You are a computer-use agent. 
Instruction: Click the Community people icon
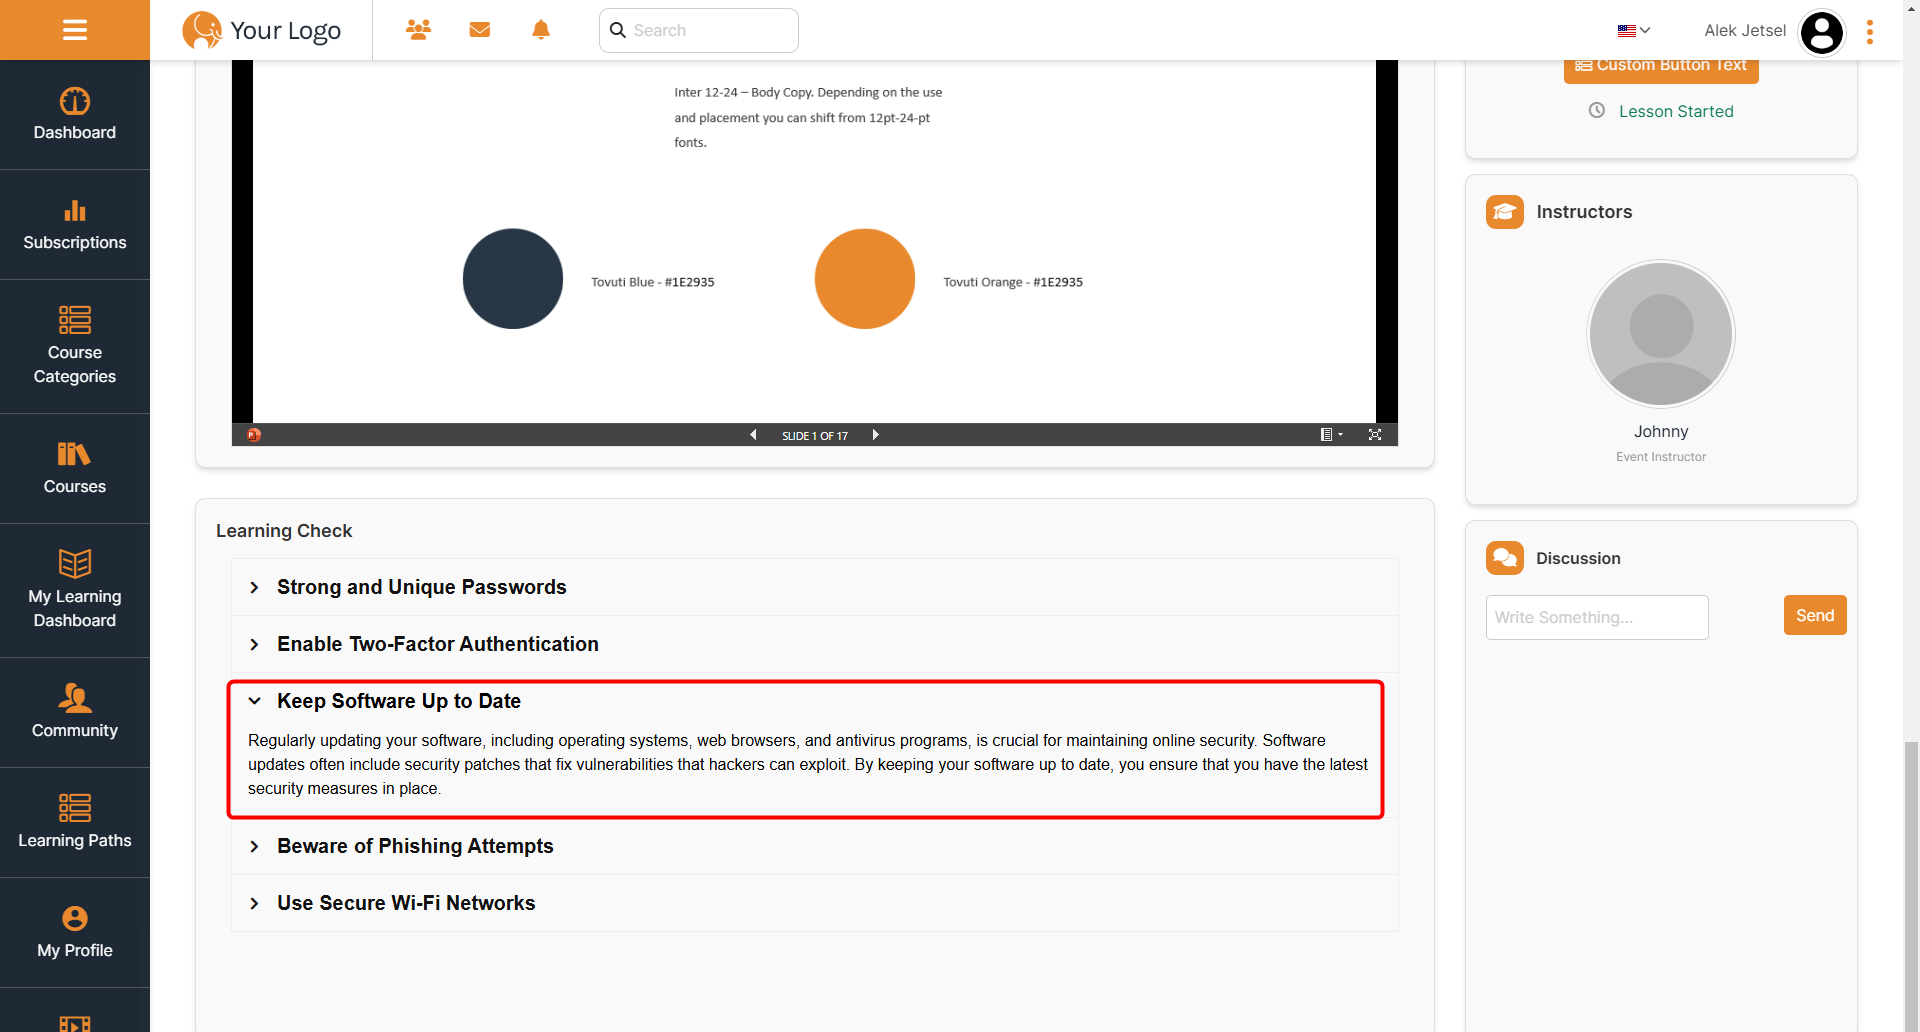[75, 697]
